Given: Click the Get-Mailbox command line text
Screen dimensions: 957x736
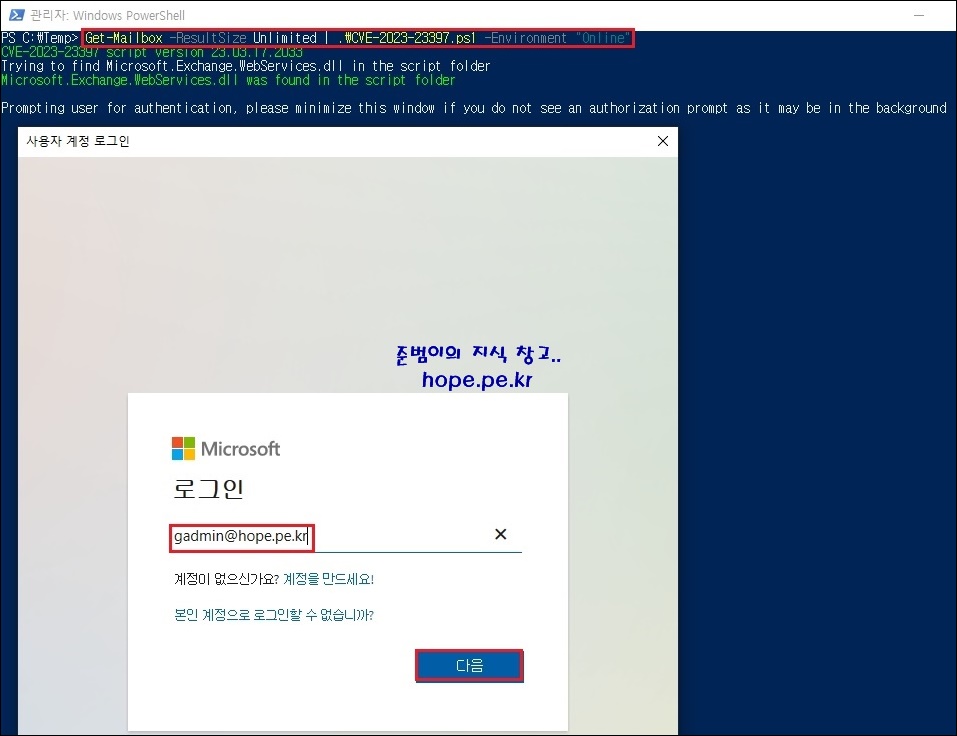Looking at the screenshot, I should pos(357,38).
